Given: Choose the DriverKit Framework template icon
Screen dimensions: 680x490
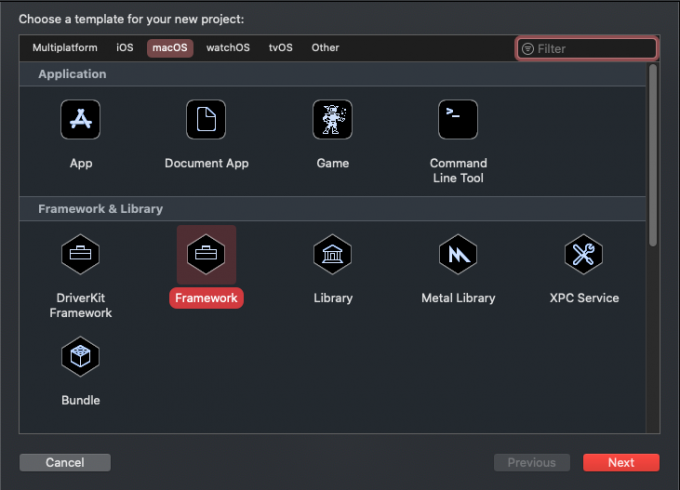Looking at the screenshot, I should click(x=80, y=255).
